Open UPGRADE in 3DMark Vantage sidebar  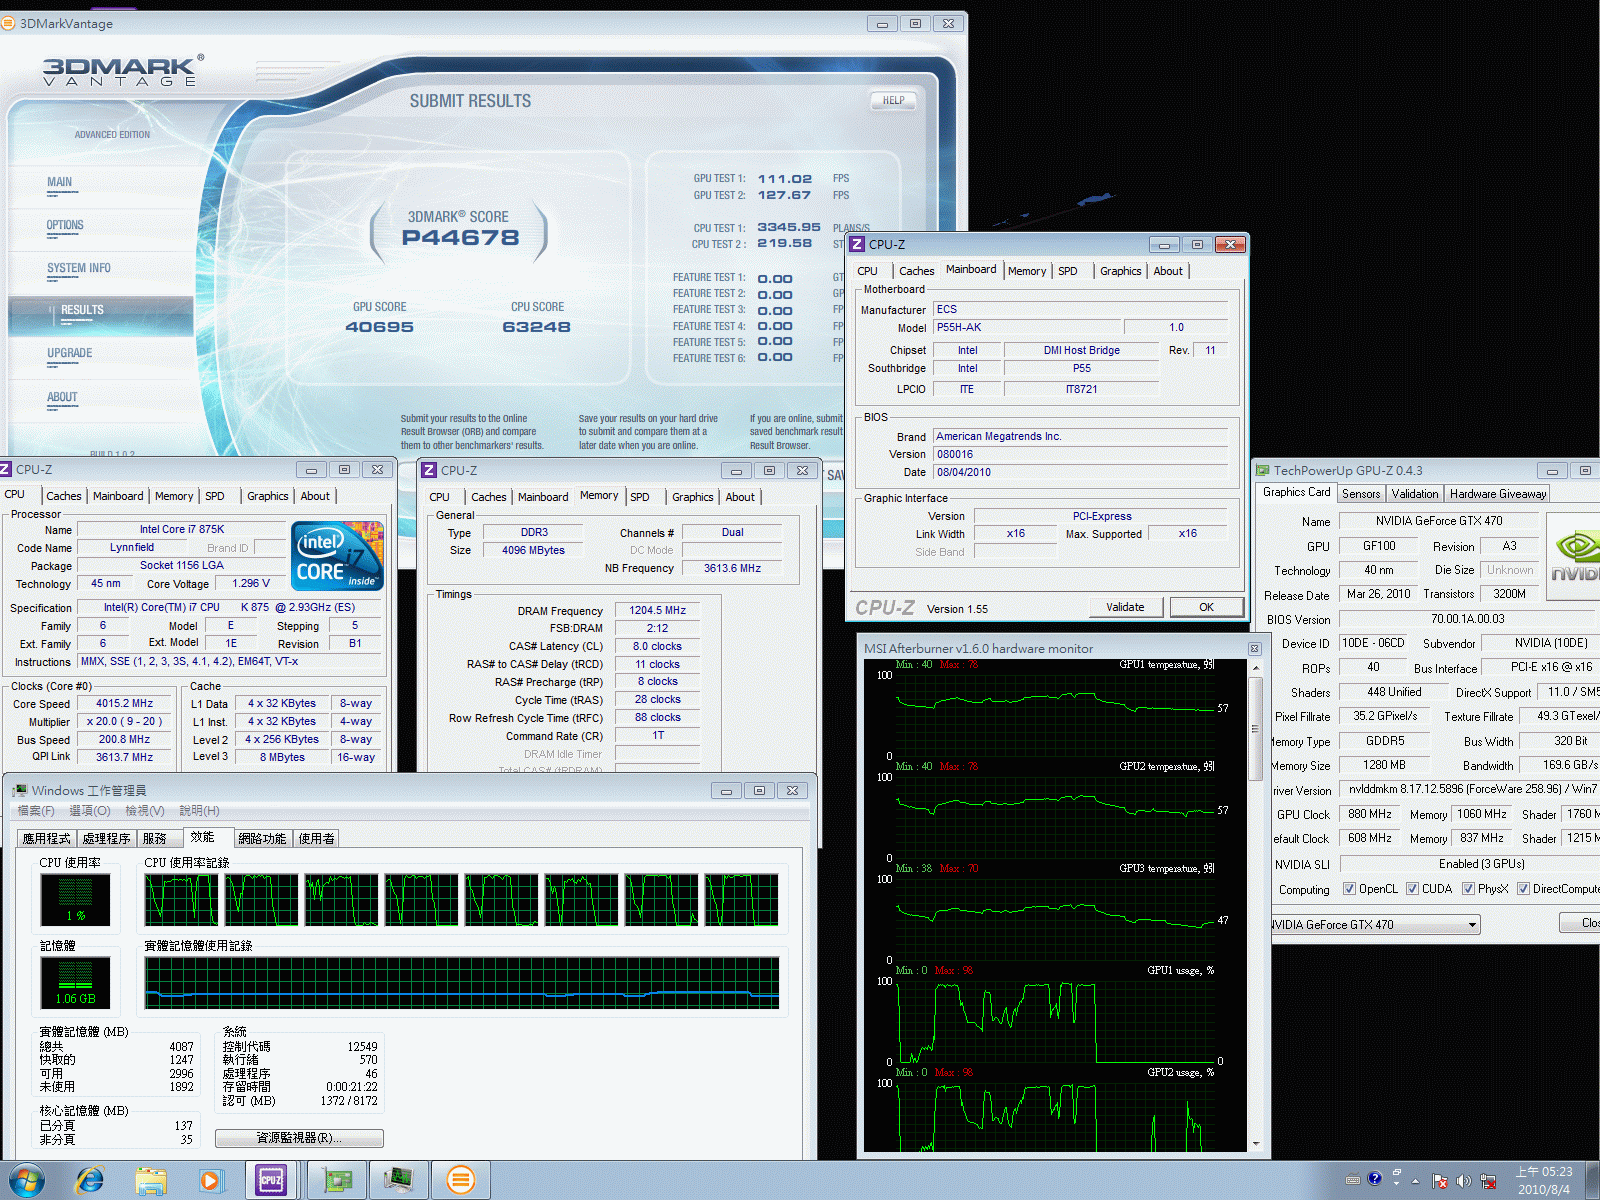click(x=69, y=353)
